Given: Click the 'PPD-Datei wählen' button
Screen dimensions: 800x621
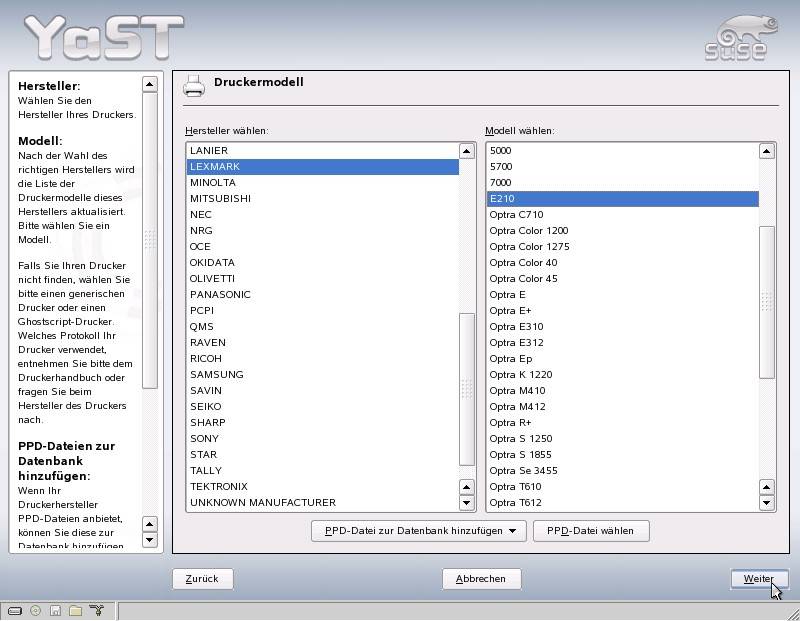Looking at the screenshot, I should point(591,531).
